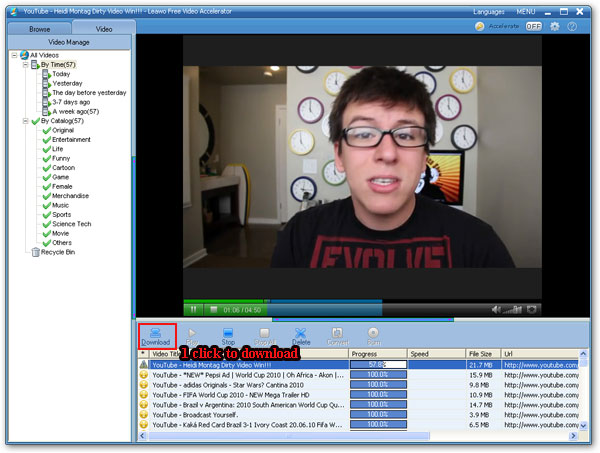
Task: Toggle the Accelerate OFF switch
Action: [533, 26]
